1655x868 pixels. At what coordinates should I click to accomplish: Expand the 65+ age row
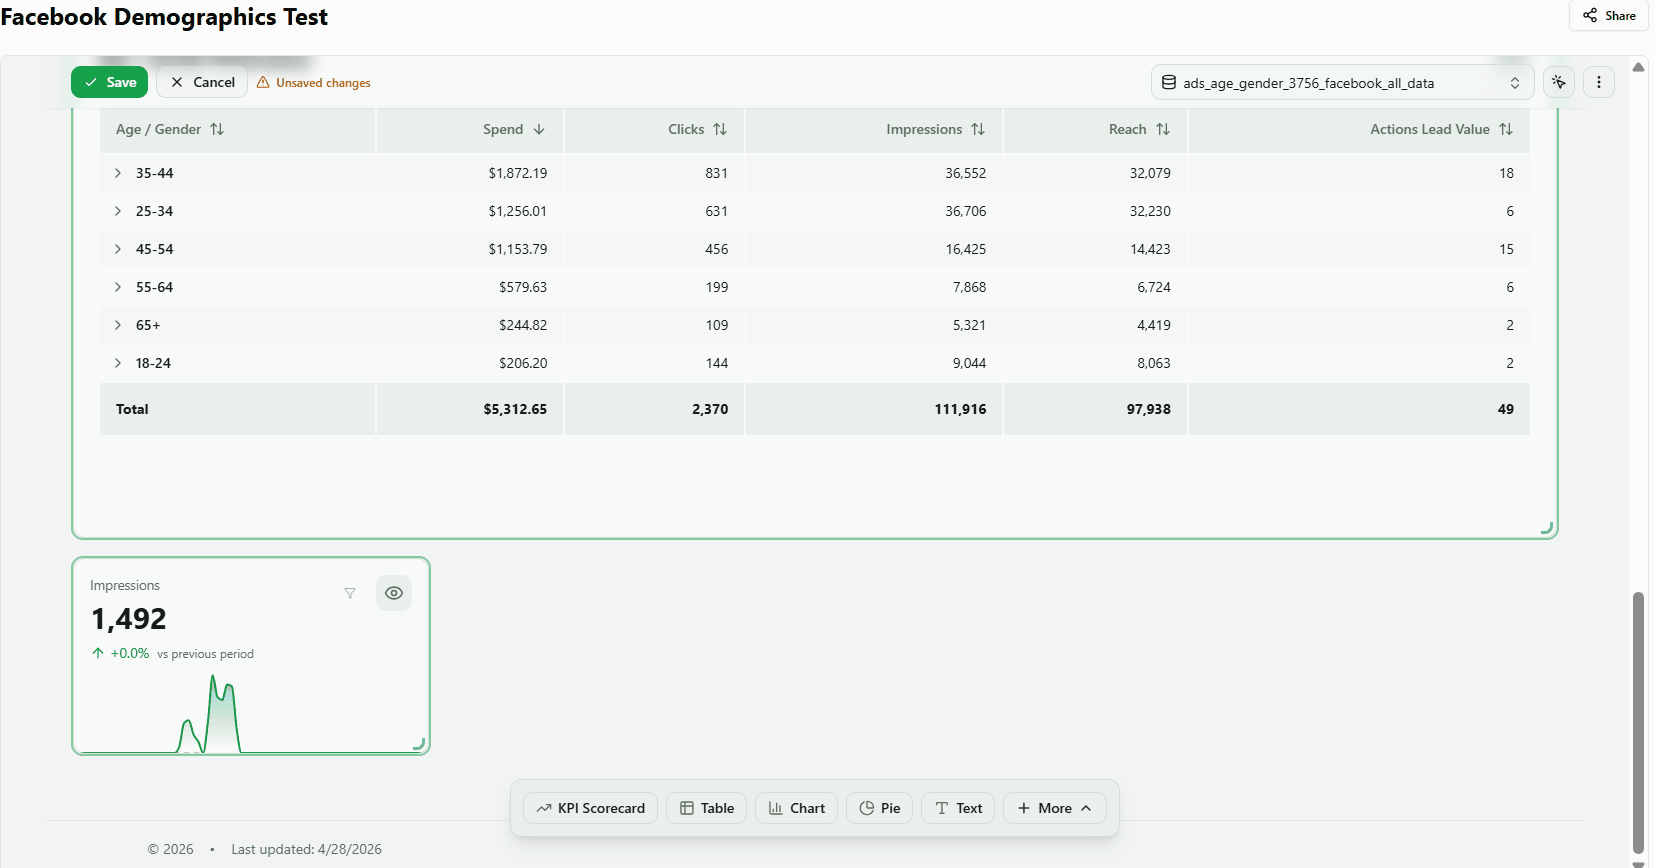click(118, 325)
